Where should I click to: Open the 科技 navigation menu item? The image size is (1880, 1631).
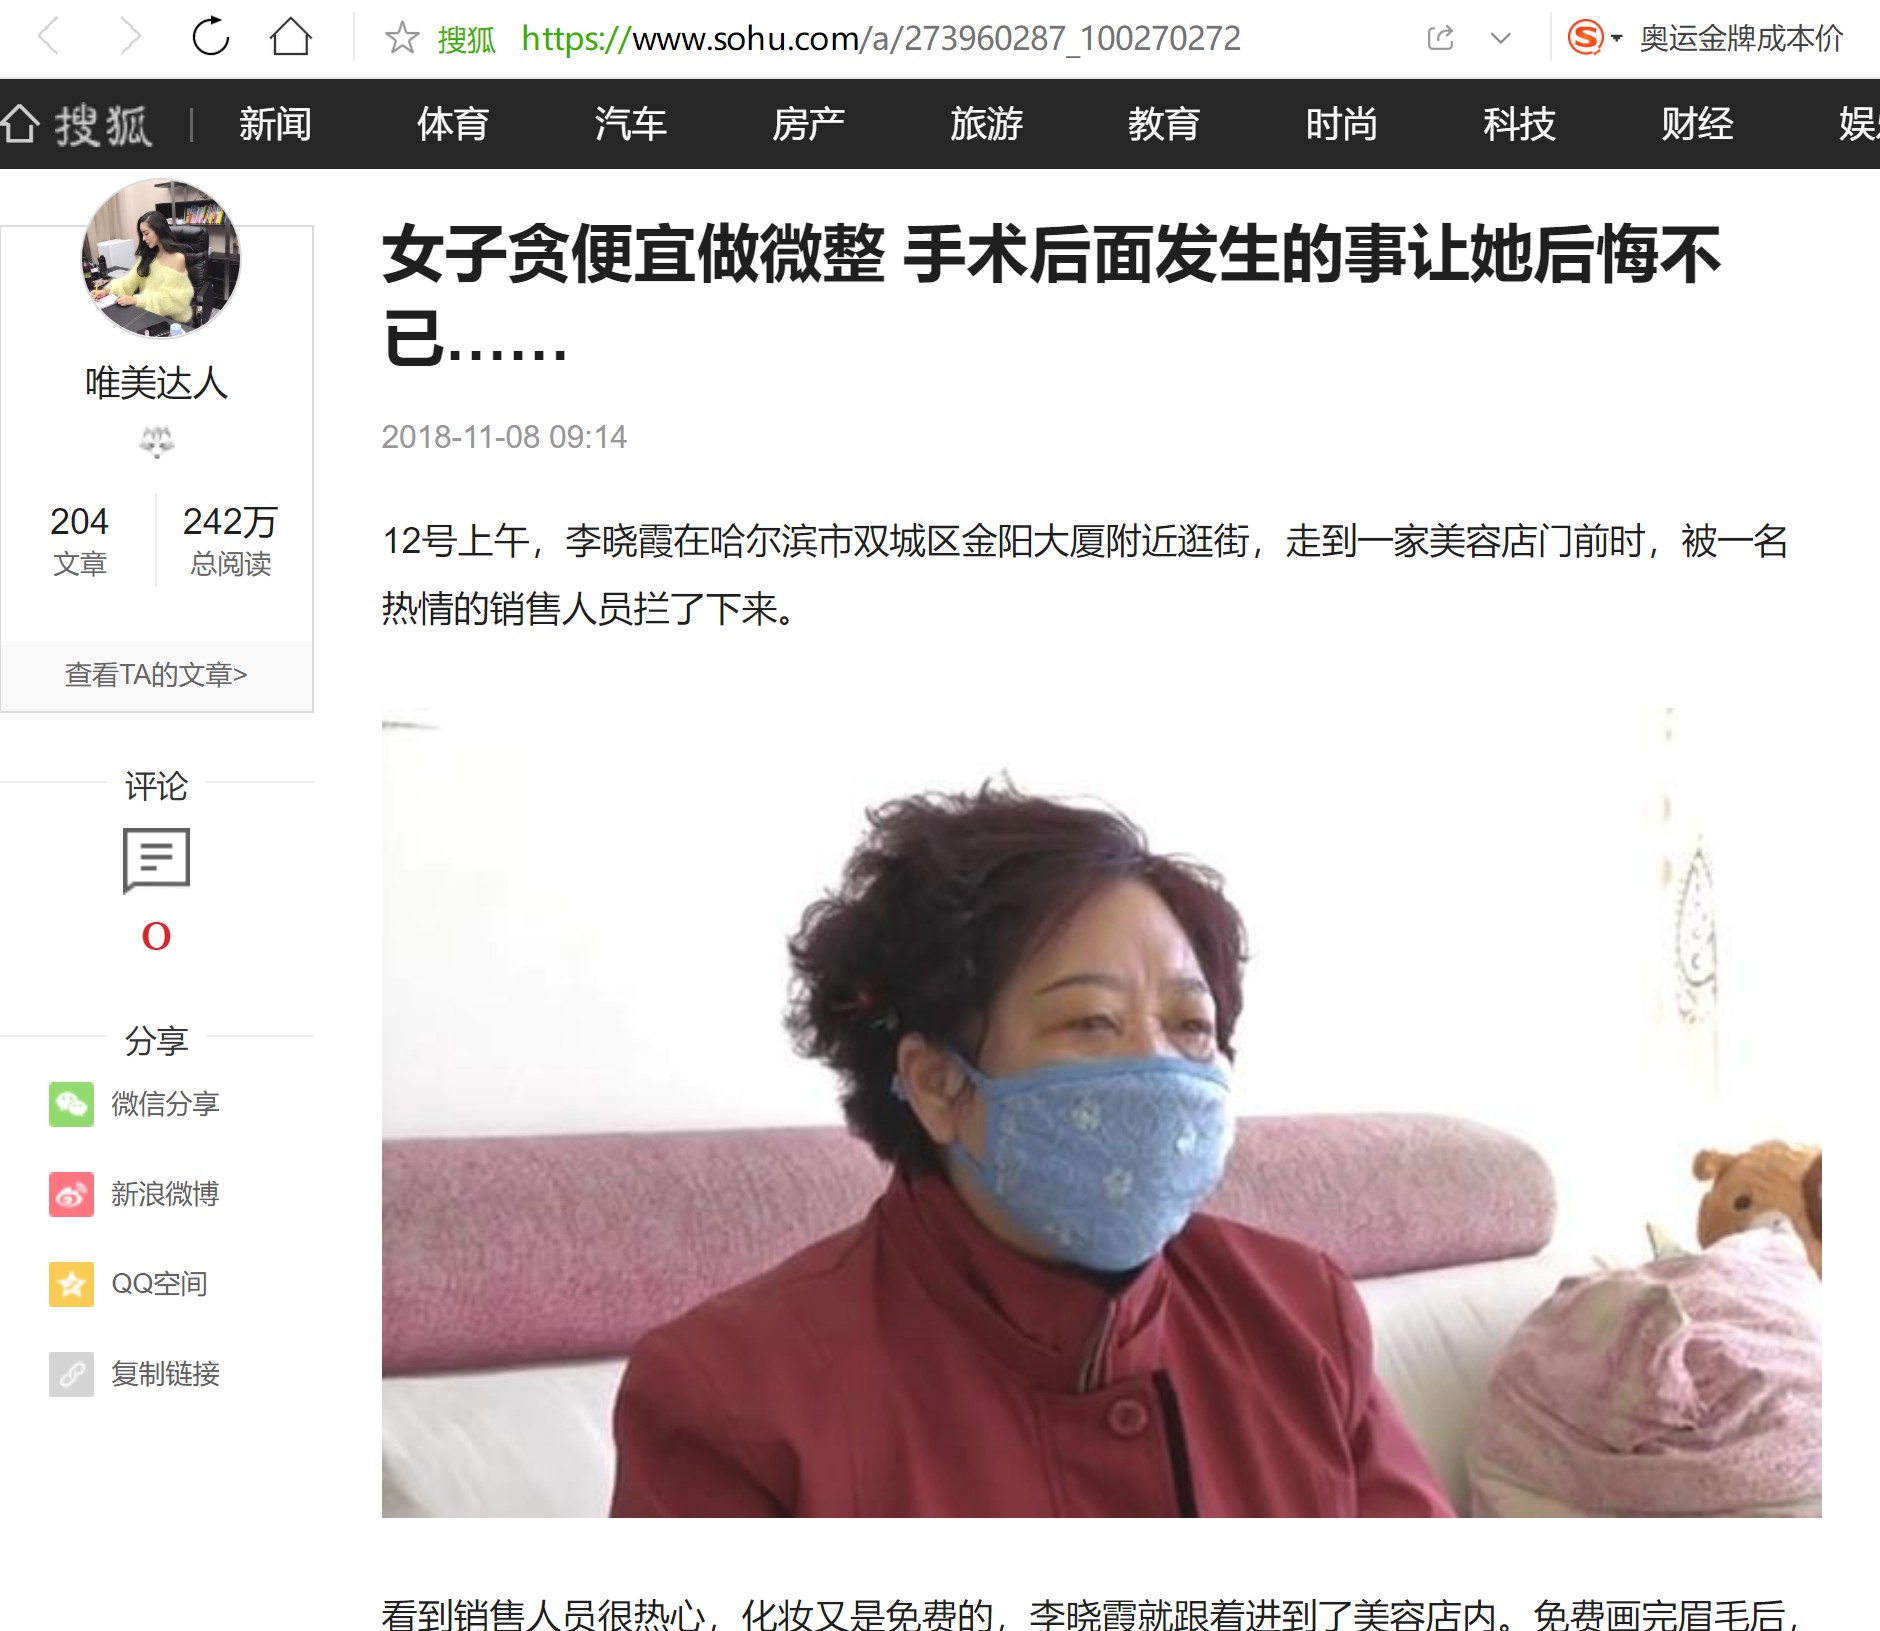[1519, 124]
